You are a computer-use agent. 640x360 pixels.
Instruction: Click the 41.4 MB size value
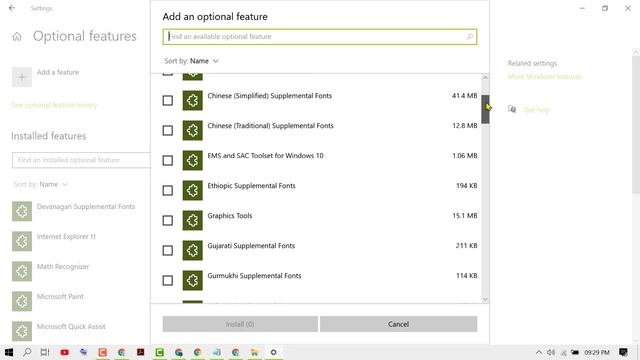point(464,96)
